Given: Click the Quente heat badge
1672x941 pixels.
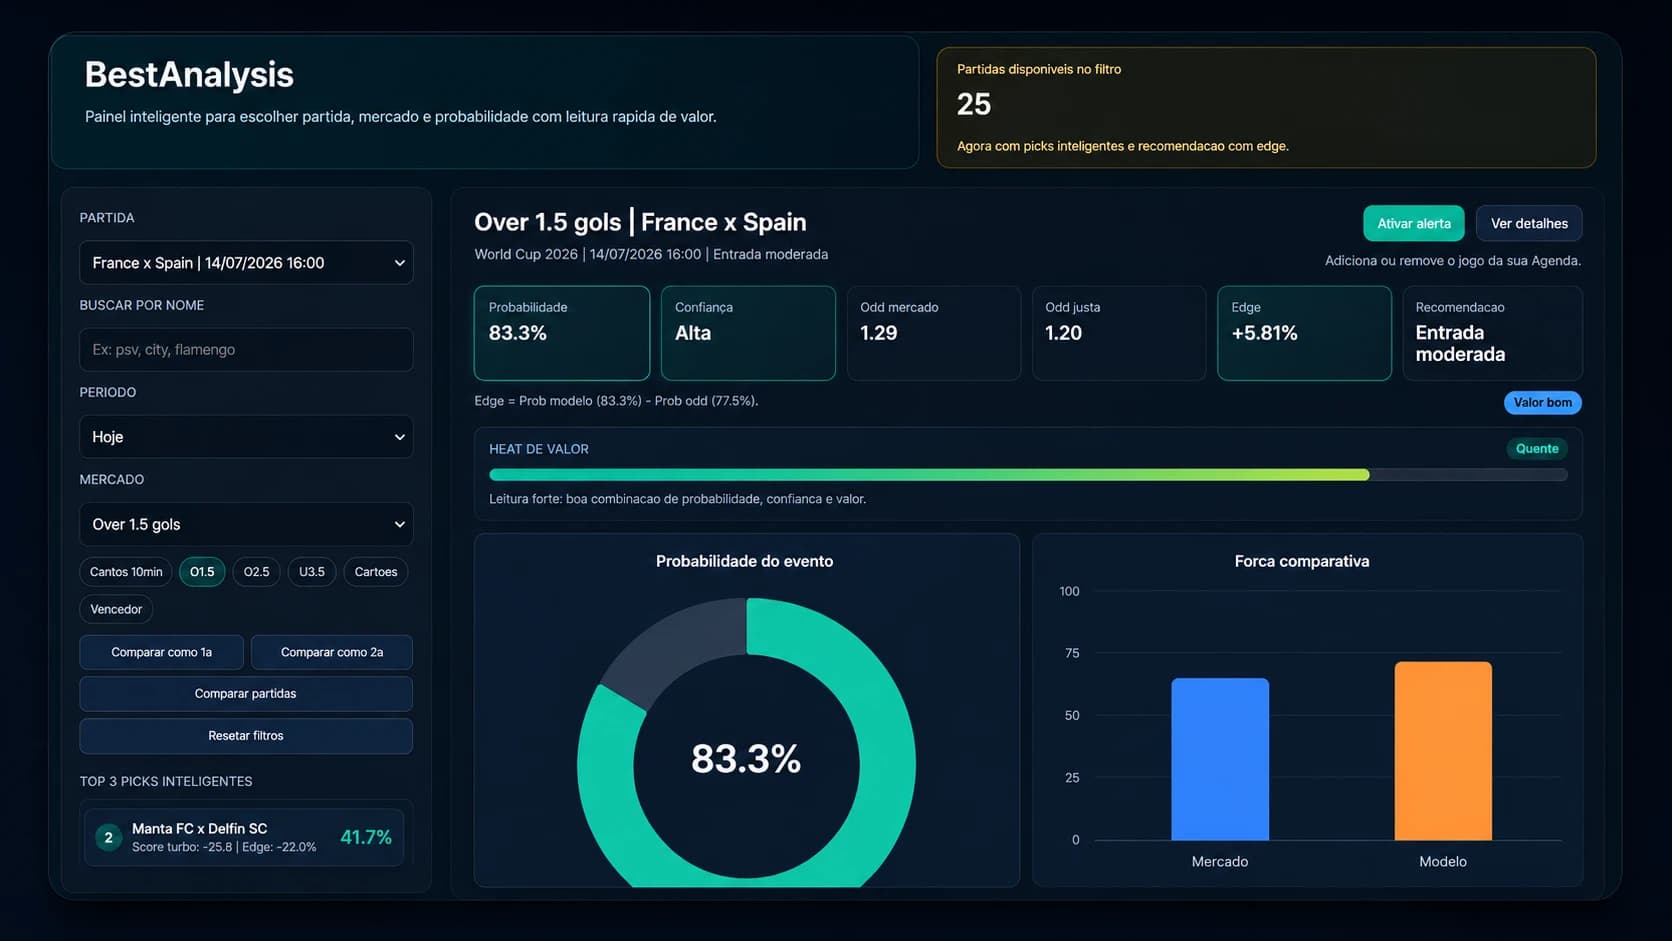Looking at the screenshot, I should pos(1537,448).
